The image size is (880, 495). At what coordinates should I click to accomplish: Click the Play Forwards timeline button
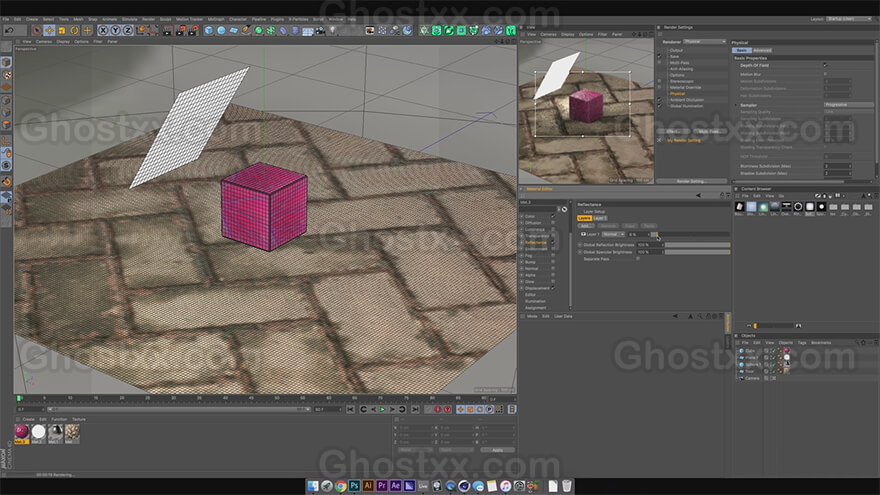click(x=383, y=410)
